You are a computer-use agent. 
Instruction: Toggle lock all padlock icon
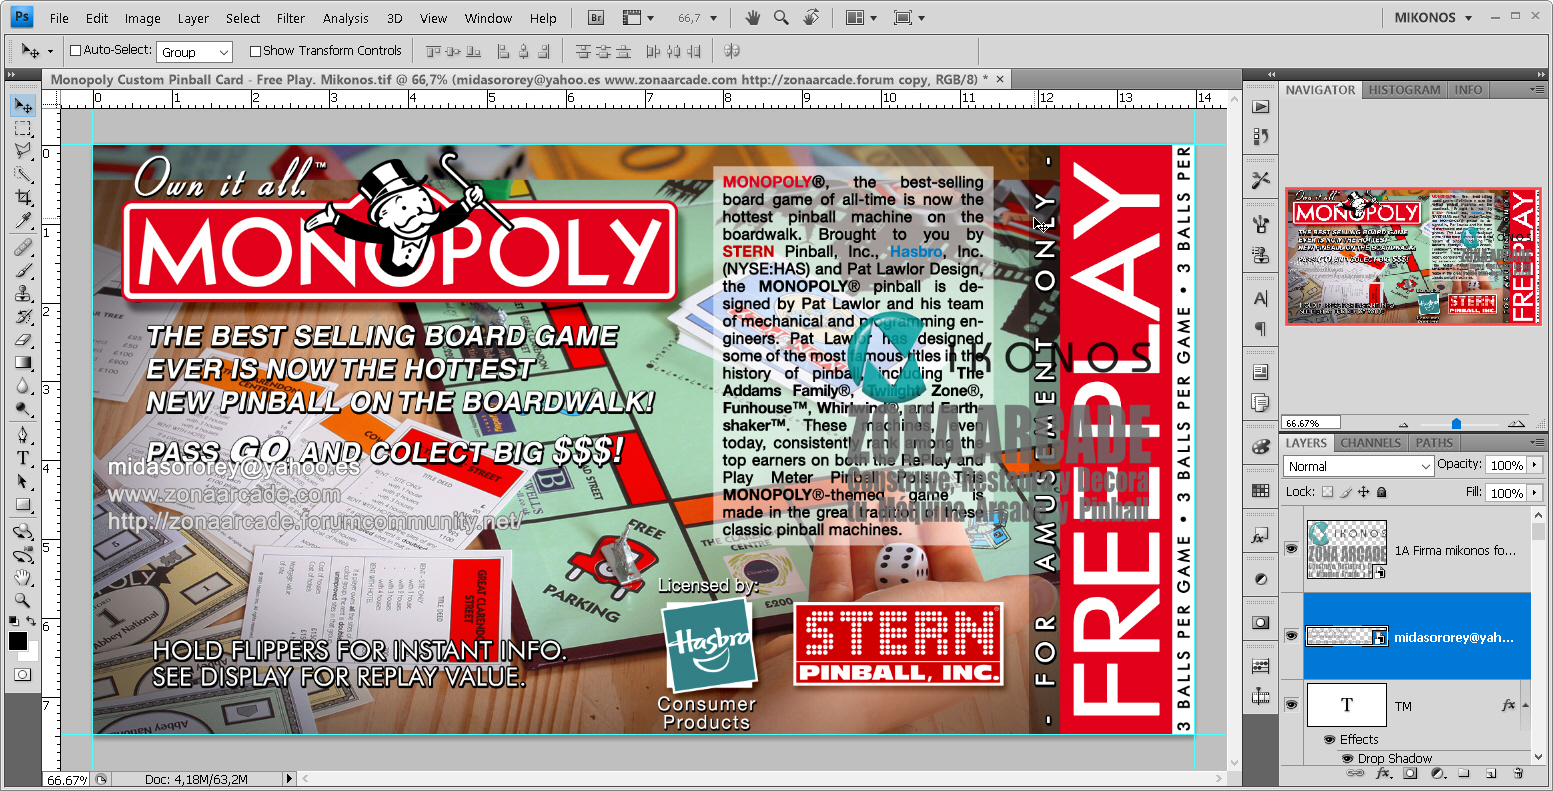pos(1382,492)
